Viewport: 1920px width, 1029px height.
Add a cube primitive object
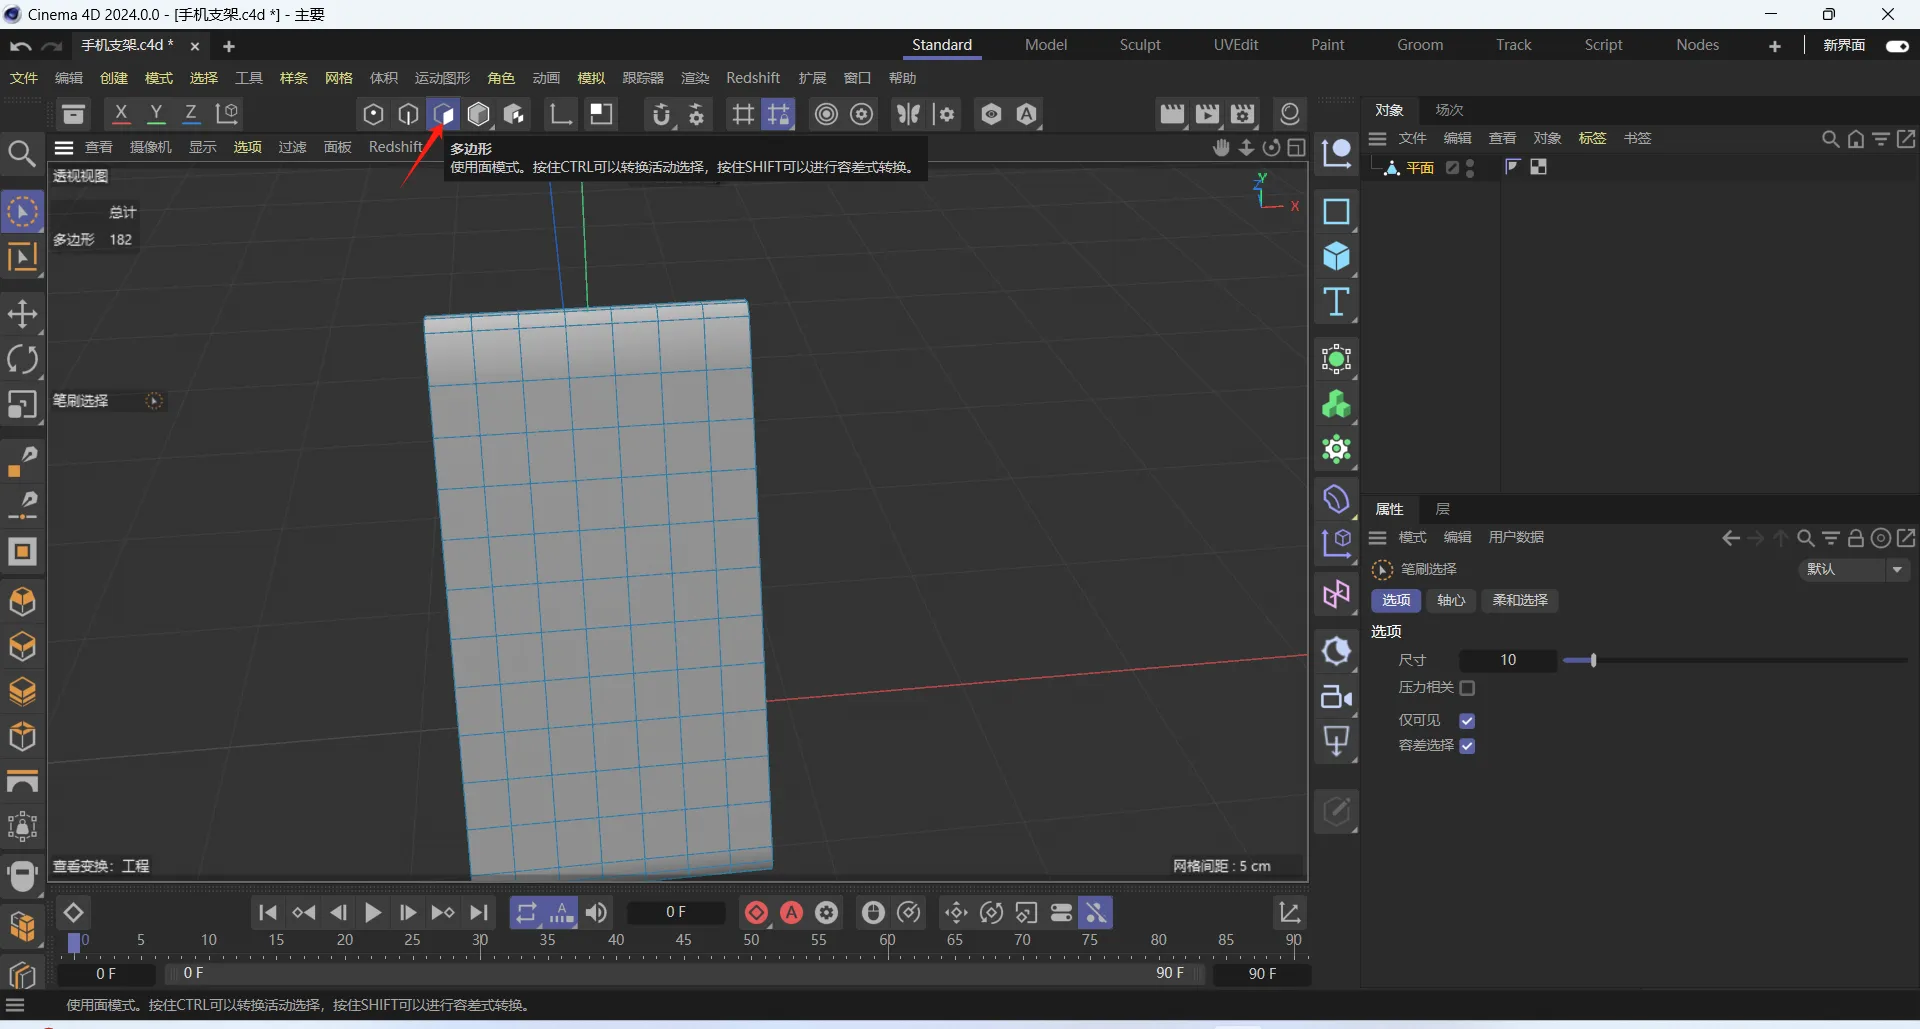[1336, 257]
